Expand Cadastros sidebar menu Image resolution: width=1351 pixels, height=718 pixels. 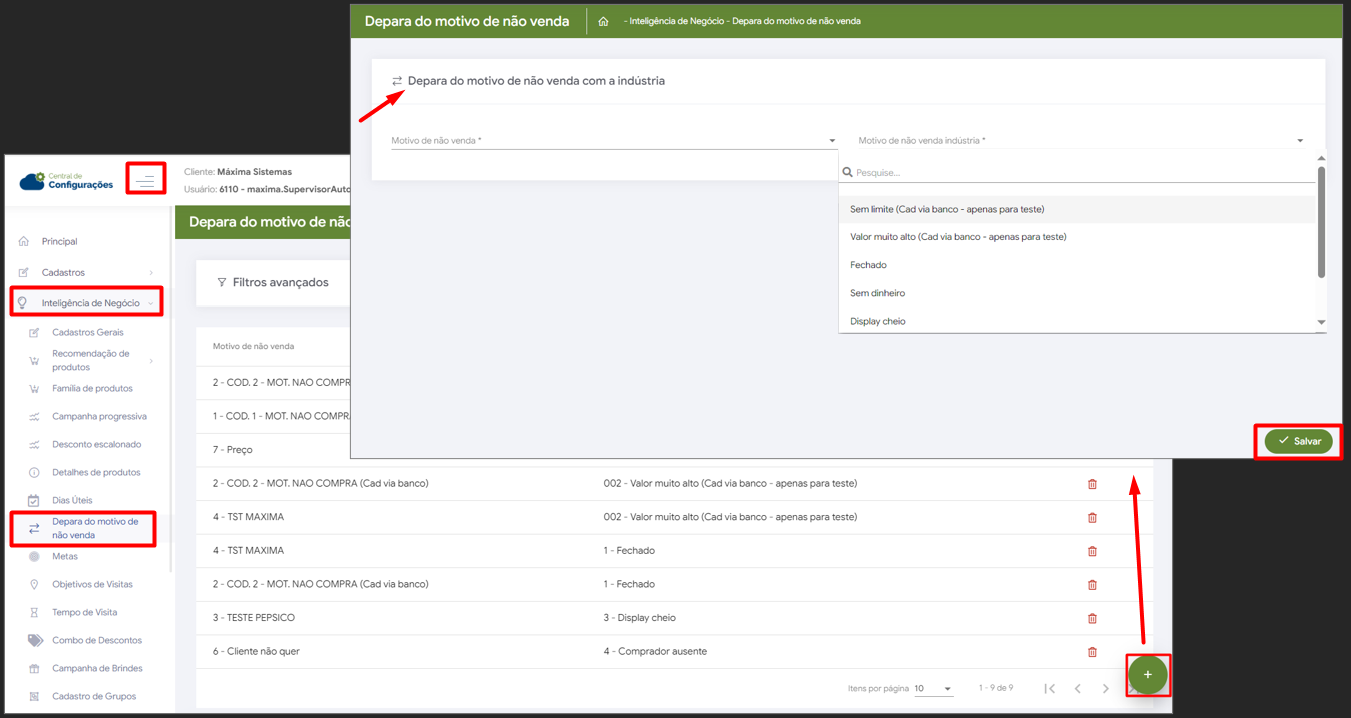[x=85, y=272]
